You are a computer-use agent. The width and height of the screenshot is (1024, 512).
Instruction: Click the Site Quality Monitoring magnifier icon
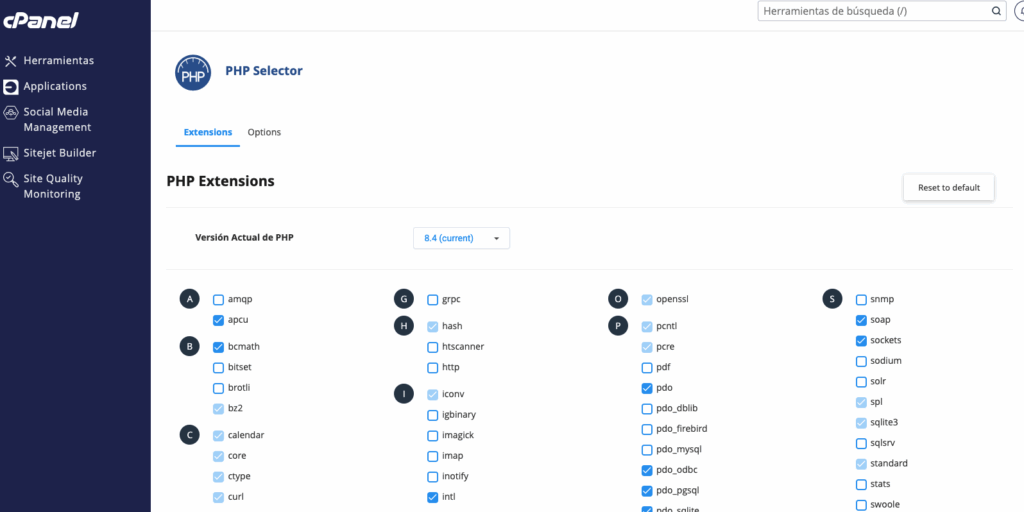click(10, 179)
